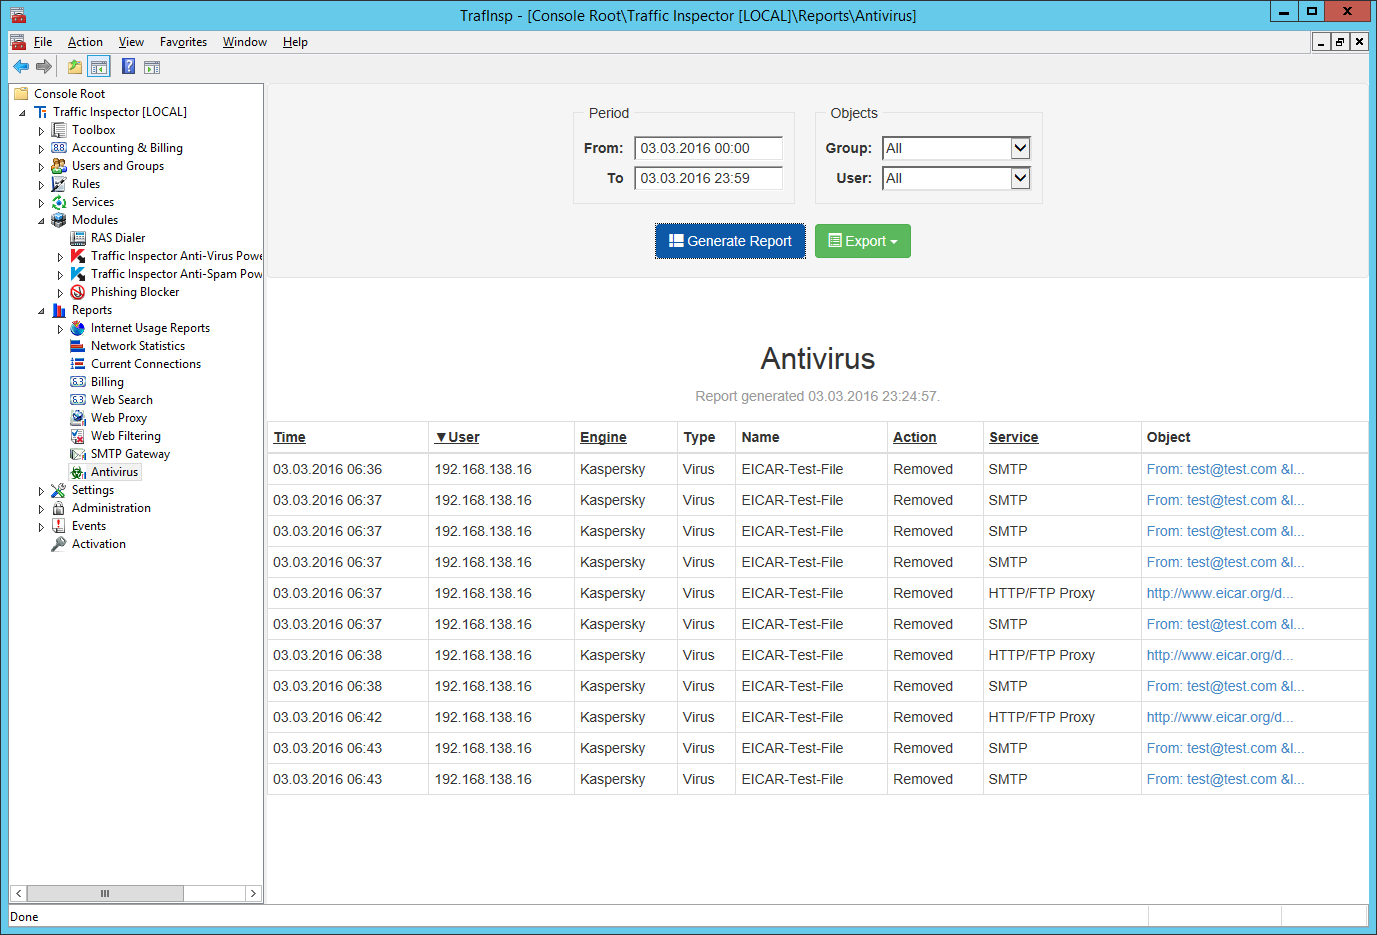Expand the Internet Usage Reports node
The height and width of the screenshot is (935, 1377).
point(60,329)
